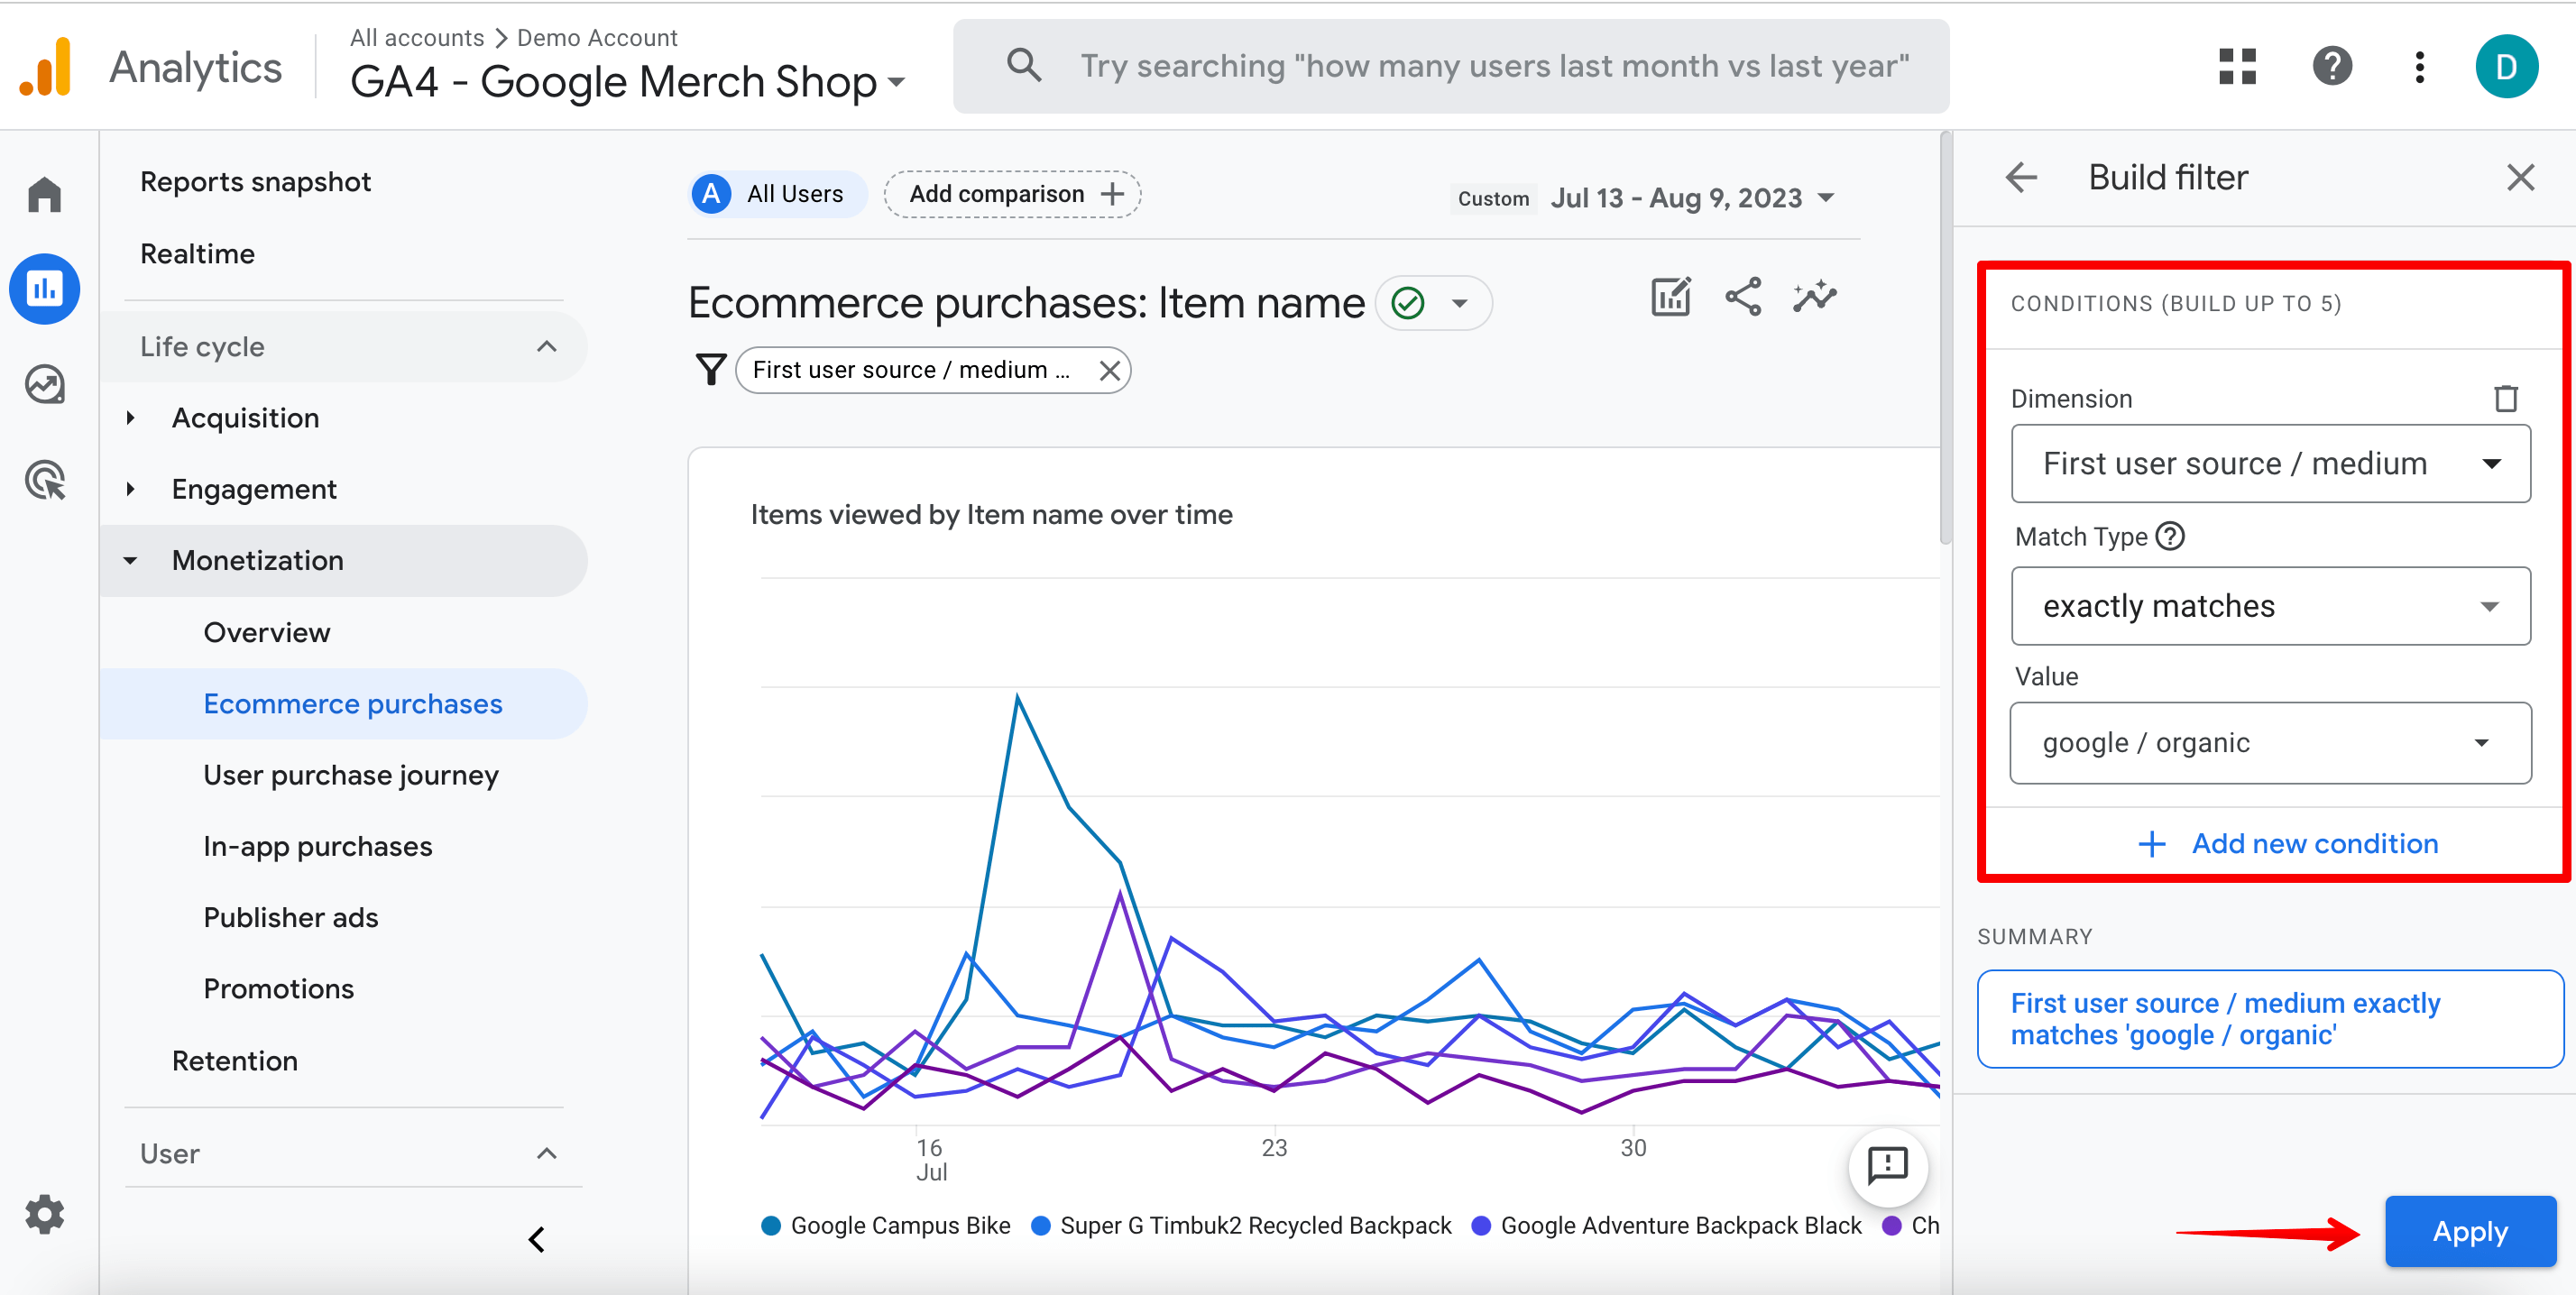Open the Help question mark icon
This screenshot has height=1295, width=2576.
pos(2333,67)
